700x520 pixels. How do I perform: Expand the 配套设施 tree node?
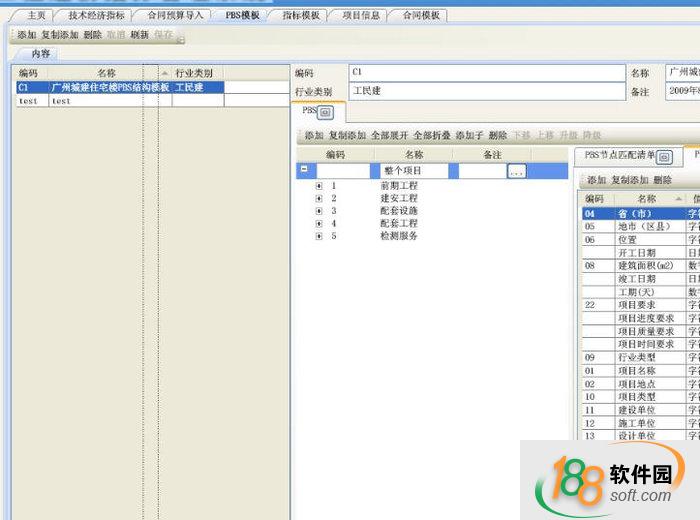tap(319, 211)
